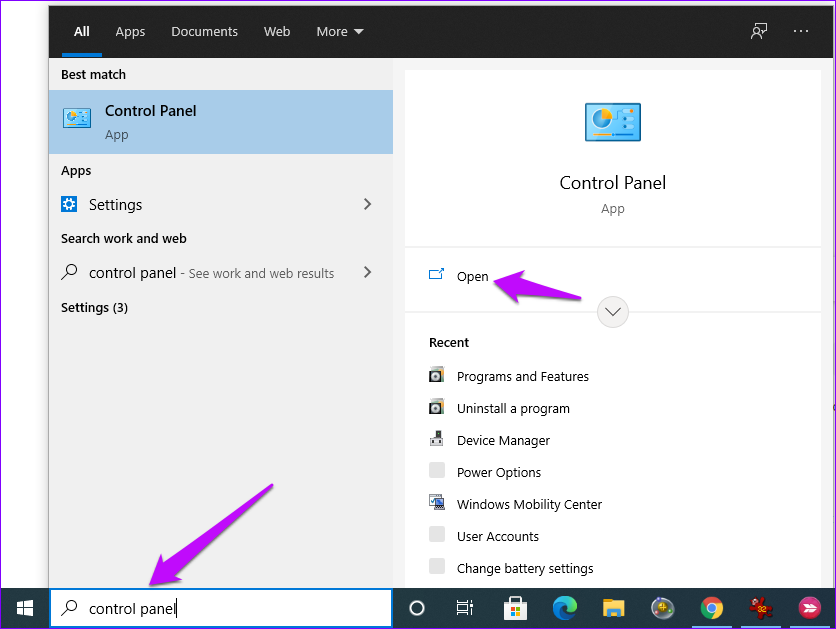Image resolution: width=836 pixels, height=629 pixels.
Task: Click the Search work and web heading
Action: coord(123,238)
